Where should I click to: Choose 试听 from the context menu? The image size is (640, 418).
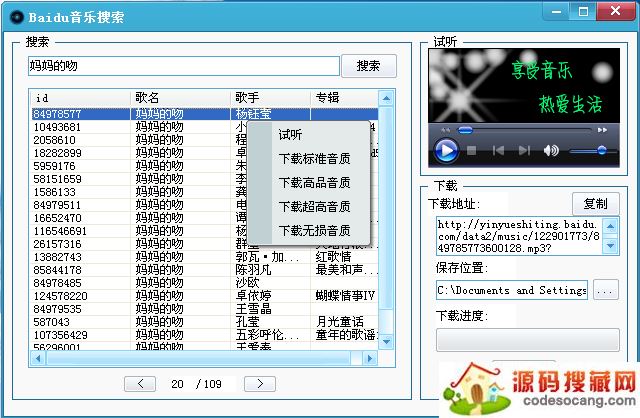coord(290,135)
